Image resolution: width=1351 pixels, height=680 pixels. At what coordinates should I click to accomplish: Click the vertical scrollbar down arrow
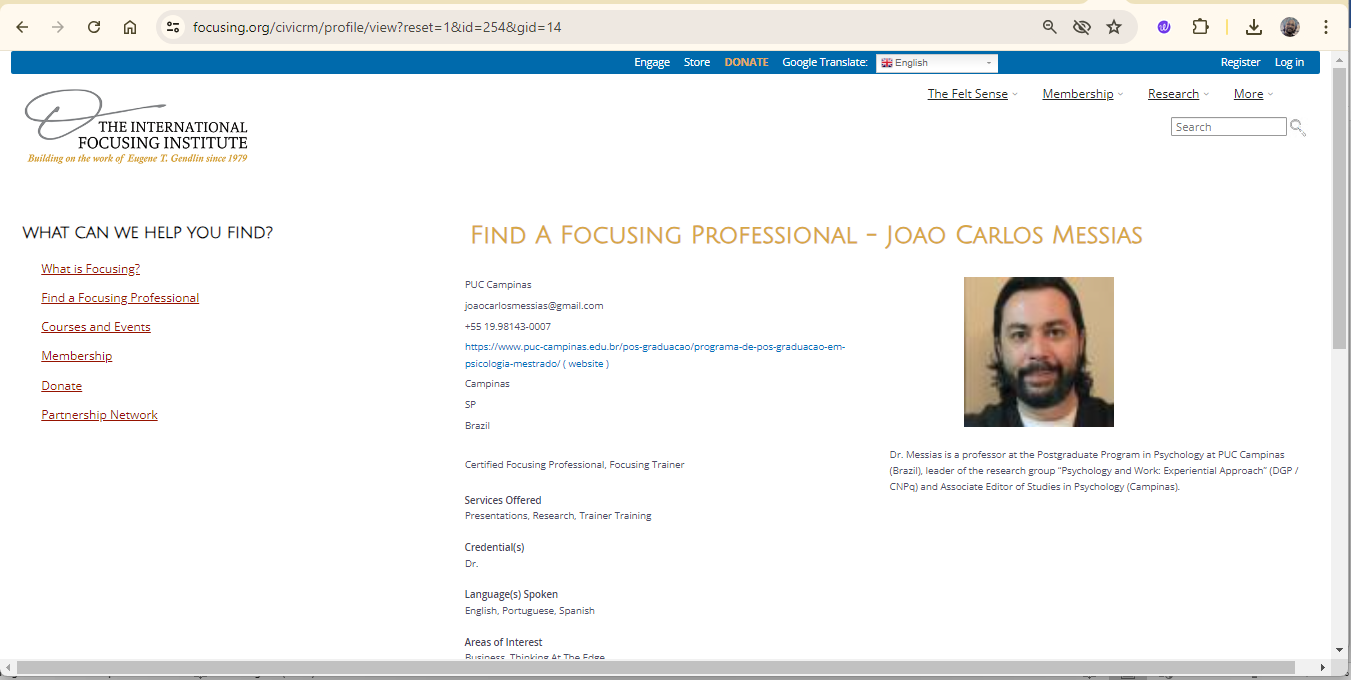click(1340, 650)
